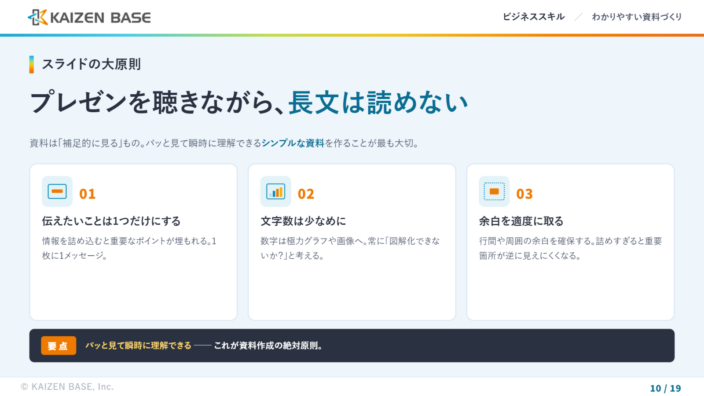Select the わかりやすい資料づくり breadcrumb
The height and width of the screenshot is (396, 704).
(637, 17)
